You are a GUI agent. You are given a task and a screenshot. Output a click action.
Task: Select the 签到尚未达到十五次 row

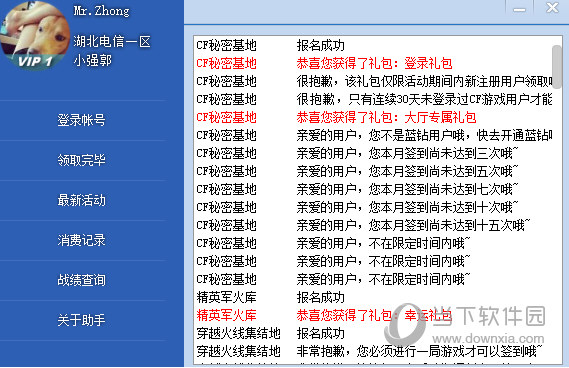(x=374, y=225)
